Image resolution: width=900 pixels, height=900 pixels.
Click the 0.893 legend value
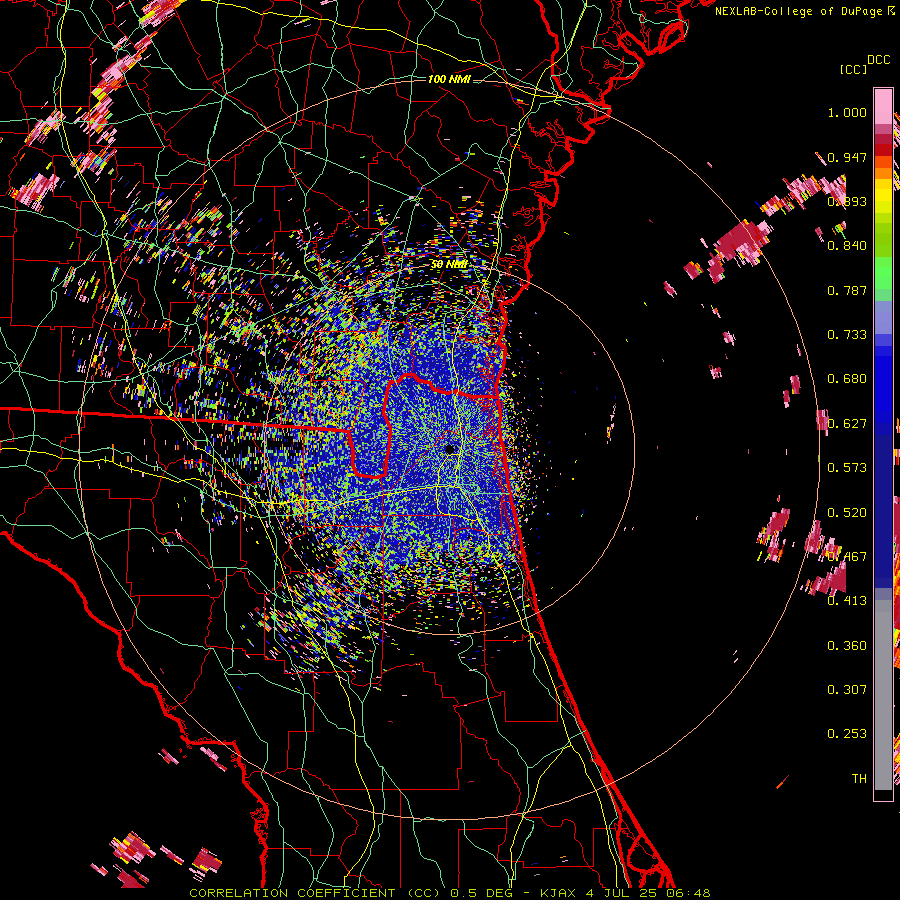(x=847, y=201)
